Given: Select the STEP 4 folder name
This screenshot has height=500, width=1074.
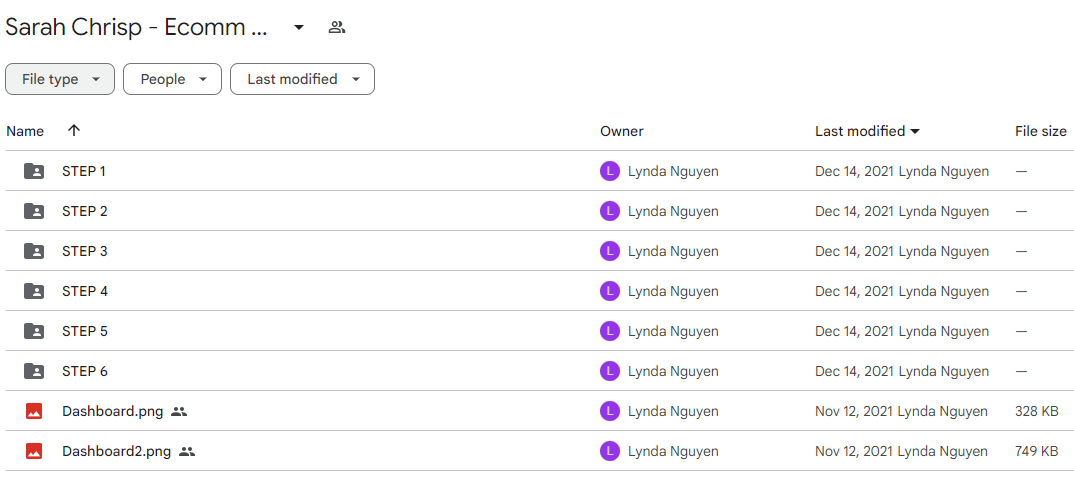Looking at the screenshot, I should coord(85,291).
